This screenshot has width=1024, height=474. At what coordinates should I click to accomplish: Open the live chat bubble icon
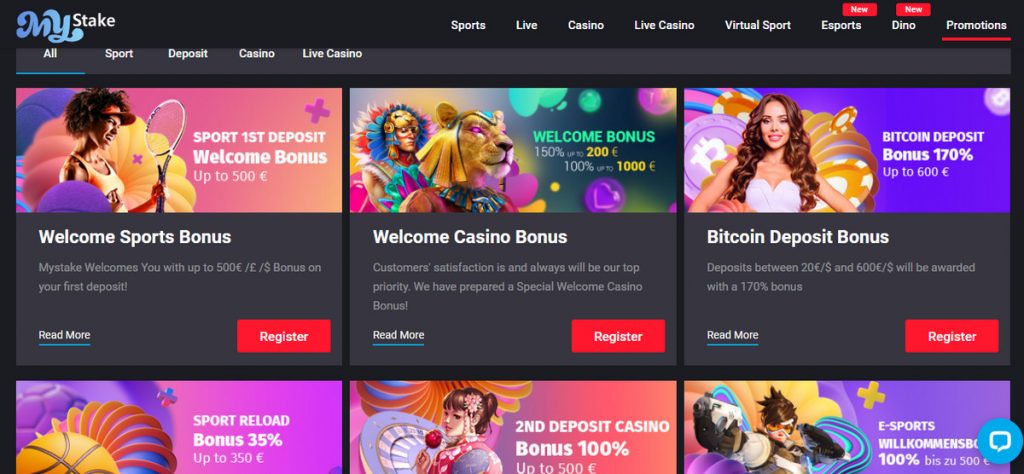(999, 441)
